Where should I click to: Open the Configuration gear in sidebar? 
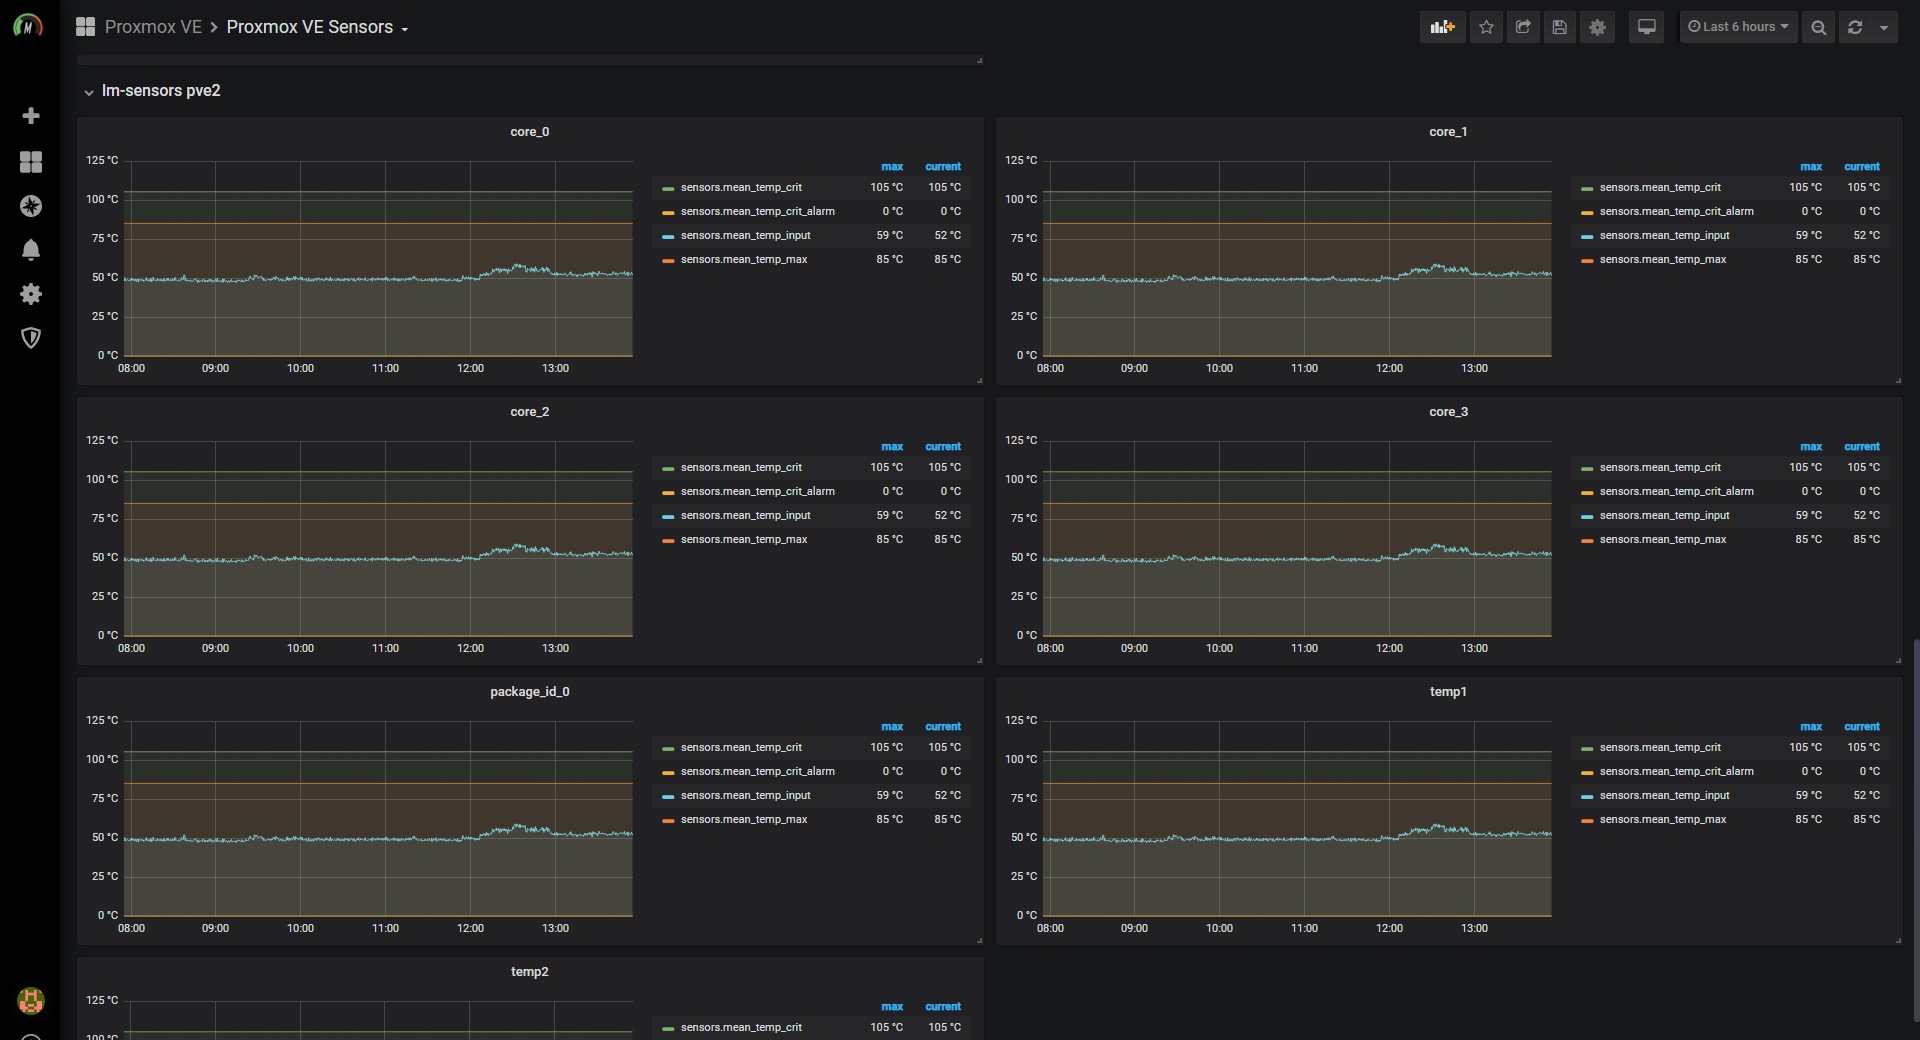click(31, 294)
